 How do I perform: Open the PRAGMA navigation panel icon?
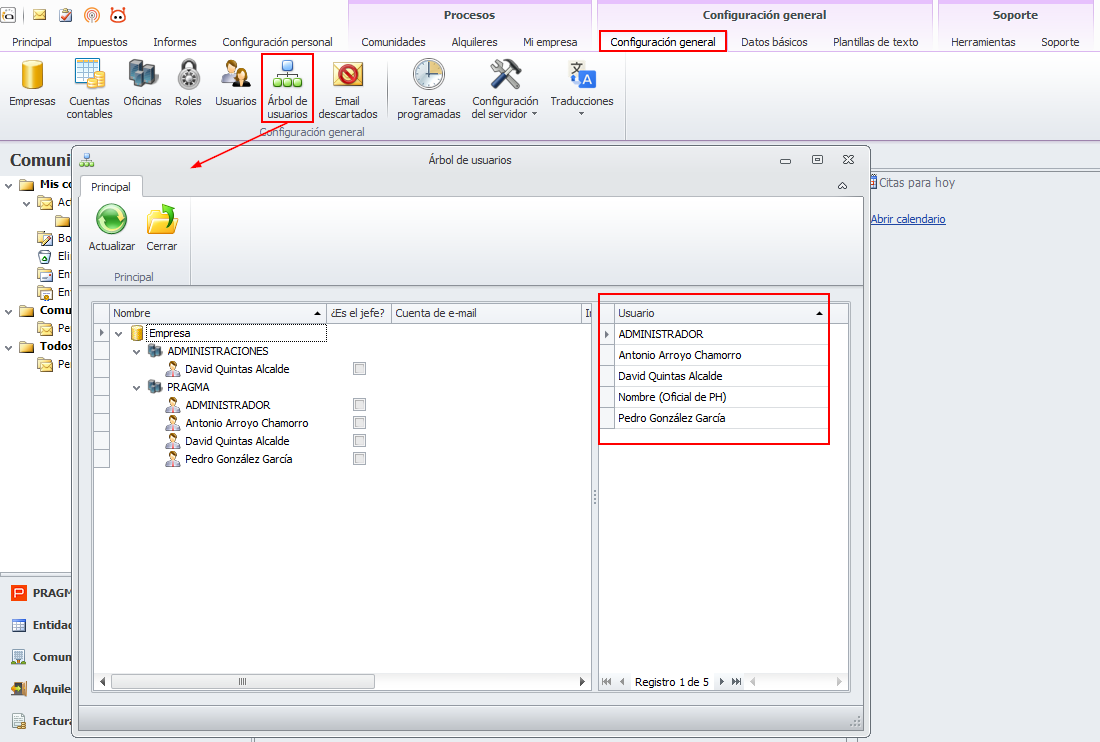(19, 593)
